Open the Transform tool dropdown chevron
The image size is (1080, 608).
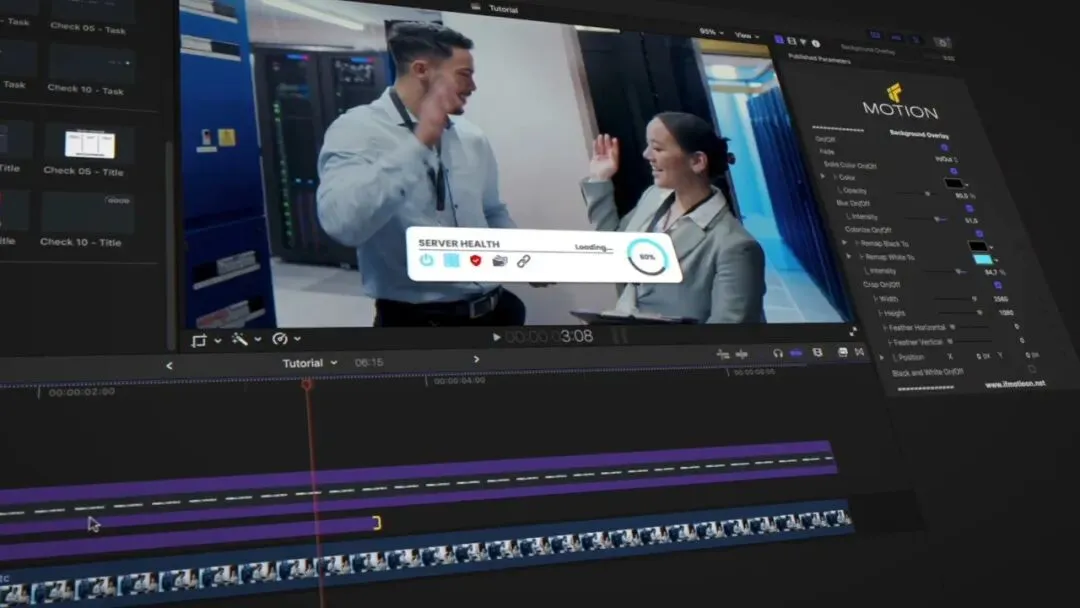pos(218,341)
